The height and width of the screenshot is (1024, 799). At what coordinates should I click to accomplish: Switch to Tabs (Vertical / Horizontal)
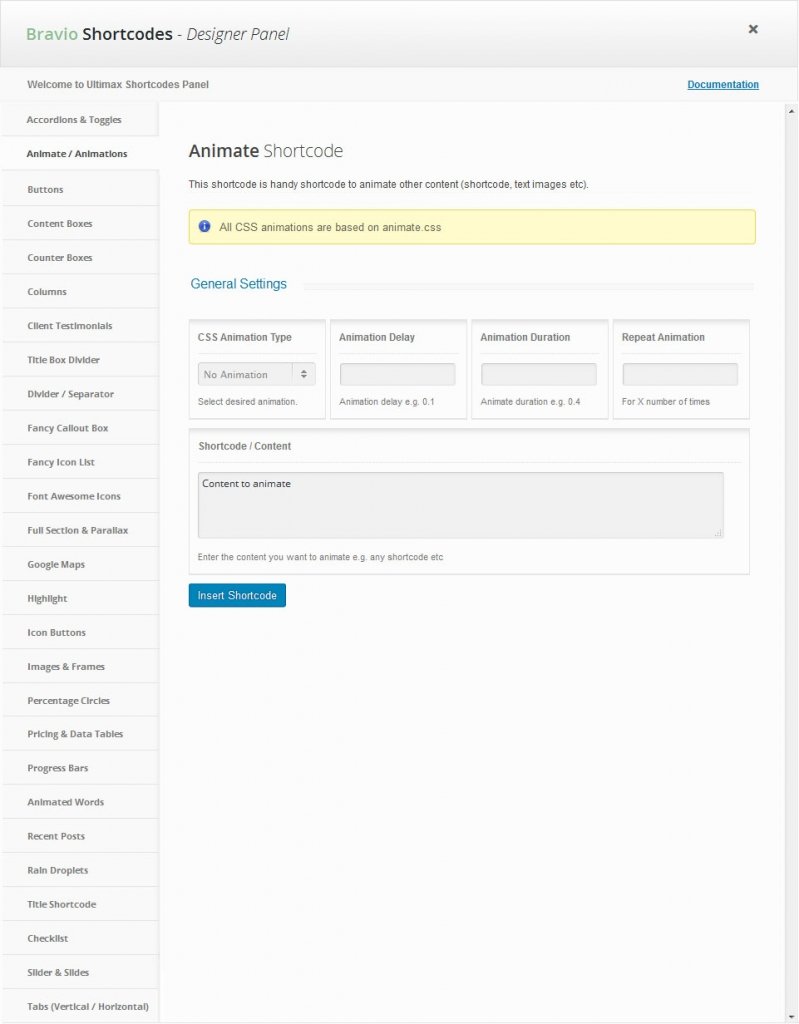[x=88, y=1006]
